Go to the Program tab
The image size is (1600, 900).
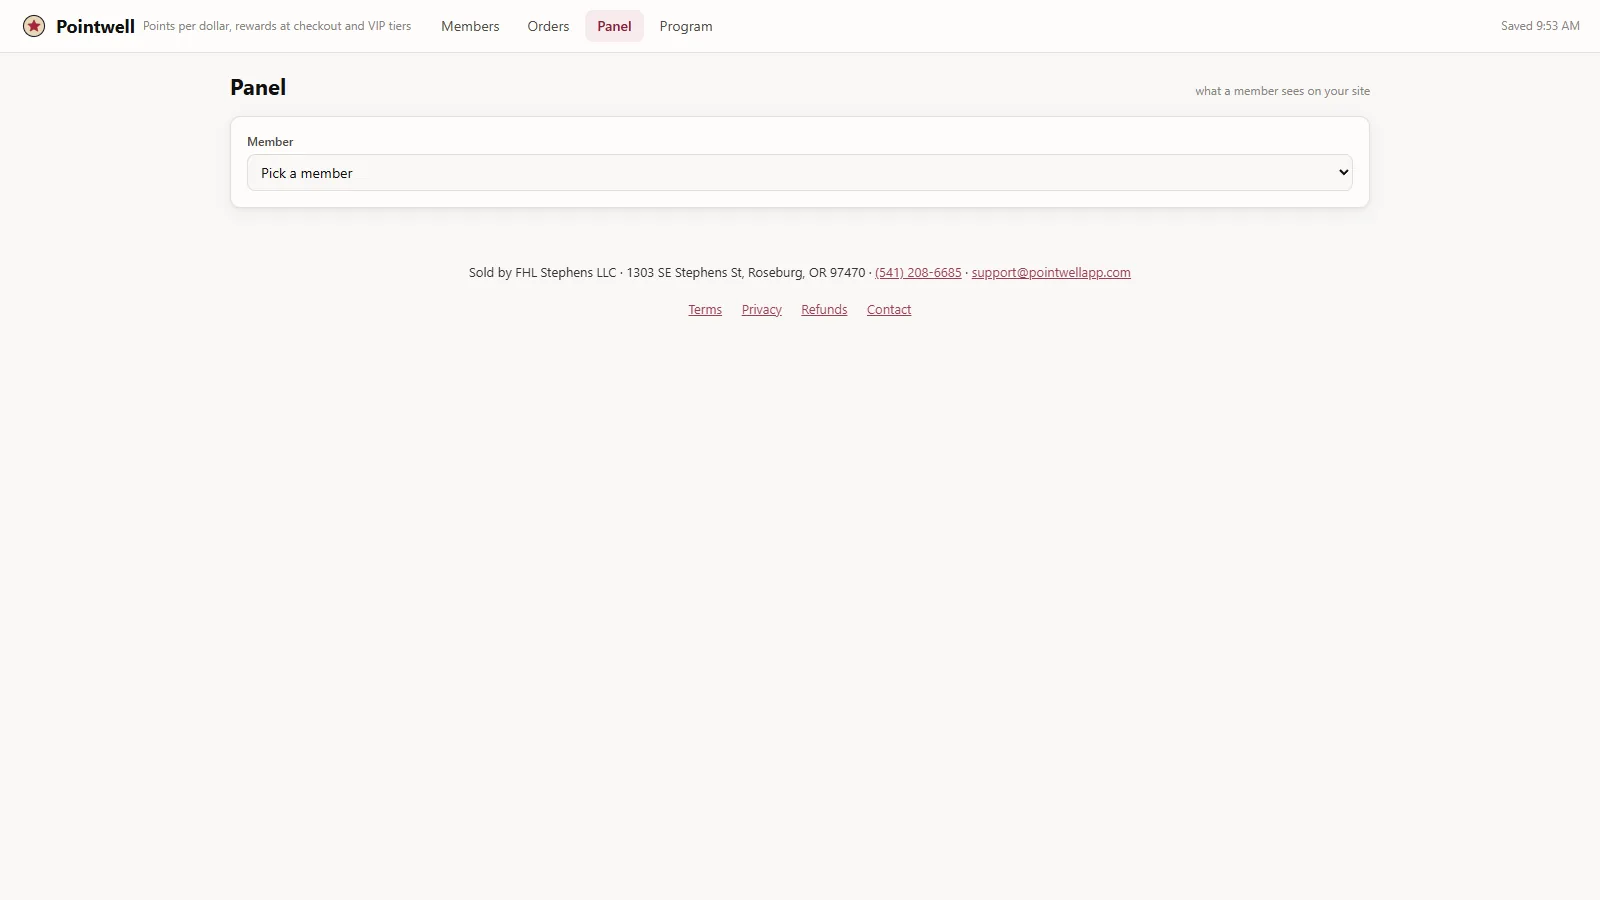pyautogui.click(x=686, y=26)
